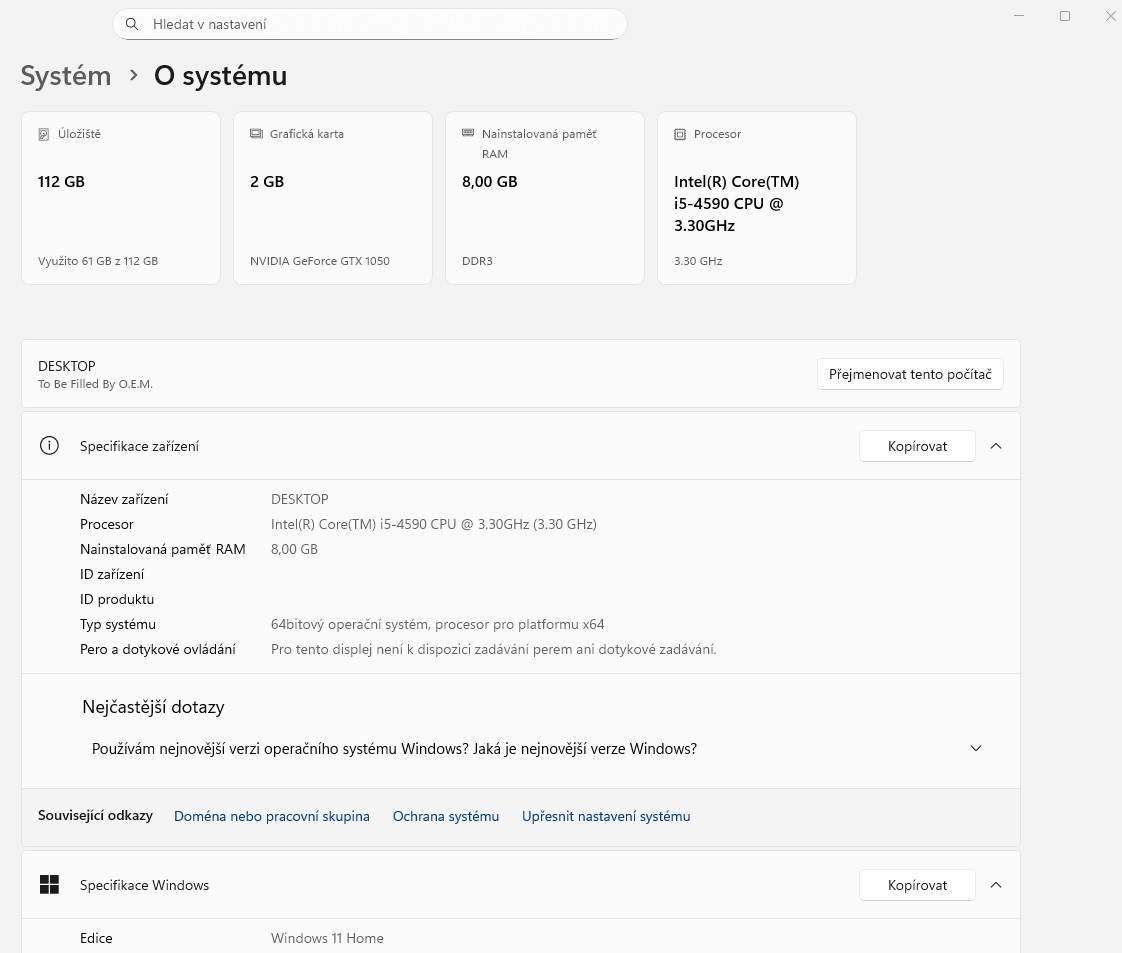This screenshot has width=1122, height=953.
Task: Open Upřesnit nastavení systému link
Action: pos(606,816)
